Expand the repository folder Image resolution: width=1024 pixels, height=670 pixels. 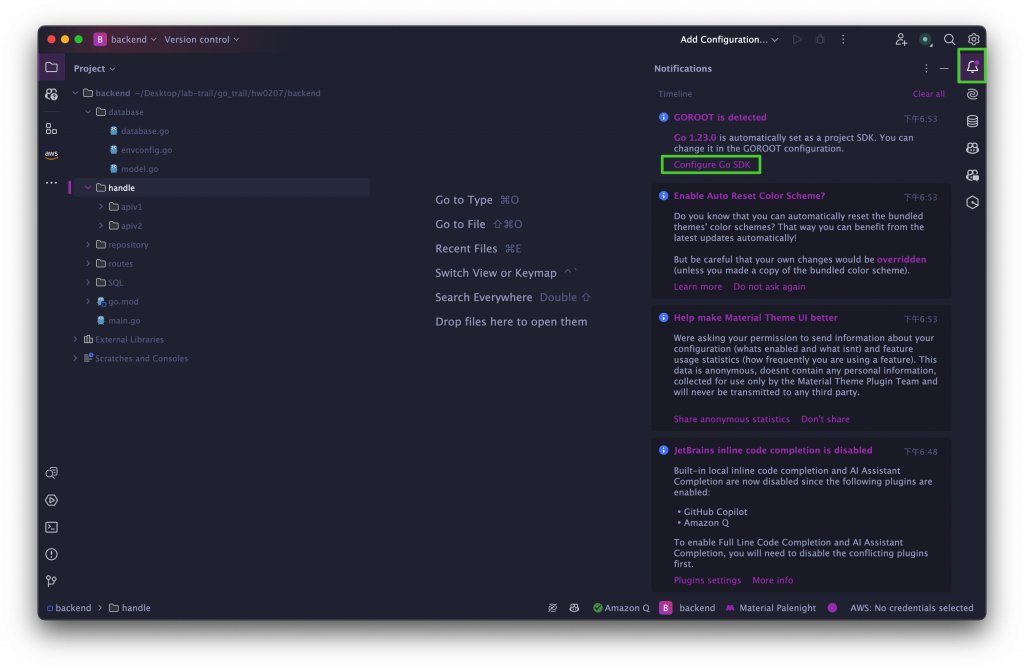(88, 244)
